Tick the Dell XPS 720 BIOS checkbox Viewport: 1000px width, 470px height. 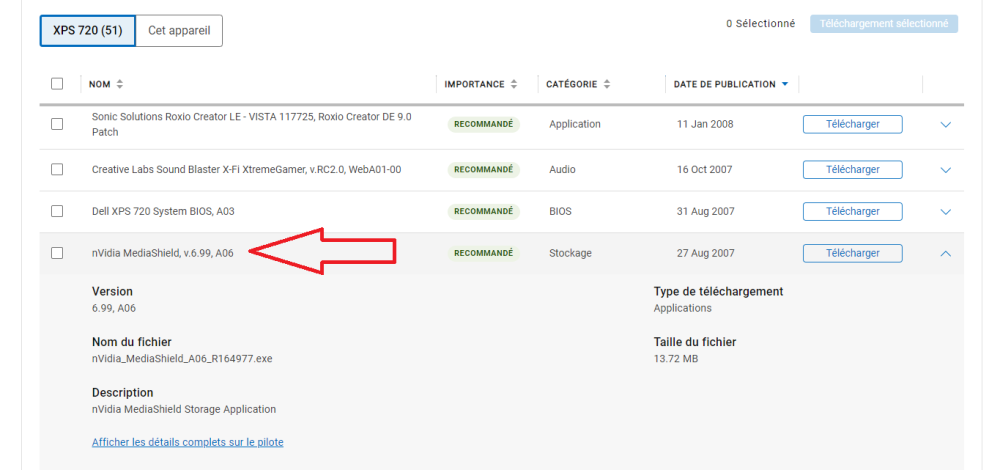[x=57, y=211]
